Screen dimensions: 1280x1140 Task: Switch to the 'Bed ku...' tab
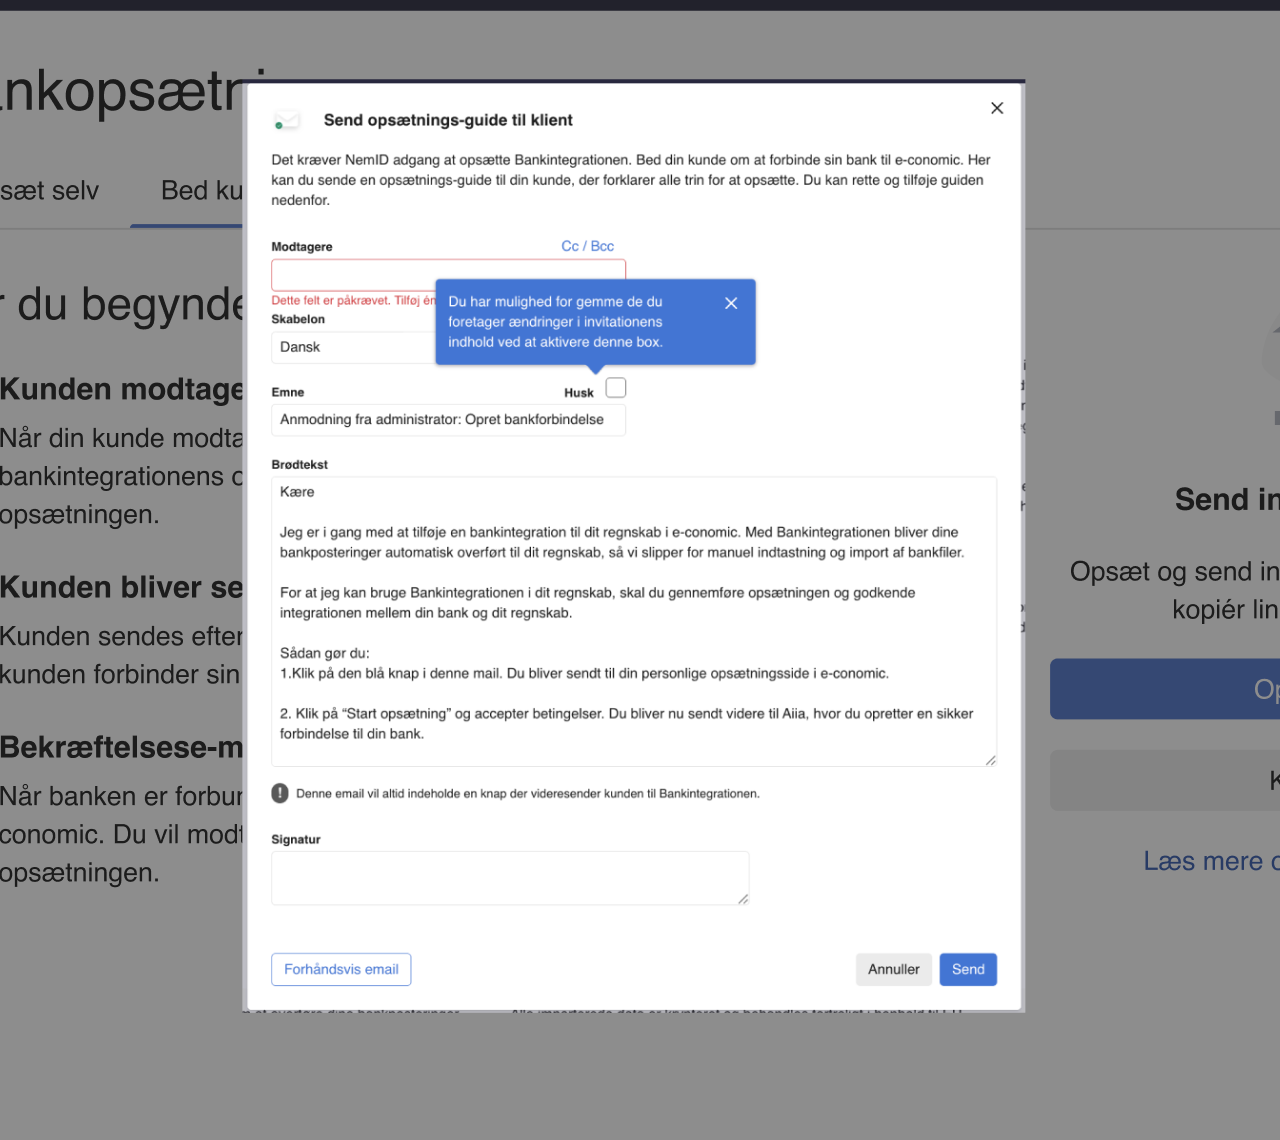pos(201,191)
